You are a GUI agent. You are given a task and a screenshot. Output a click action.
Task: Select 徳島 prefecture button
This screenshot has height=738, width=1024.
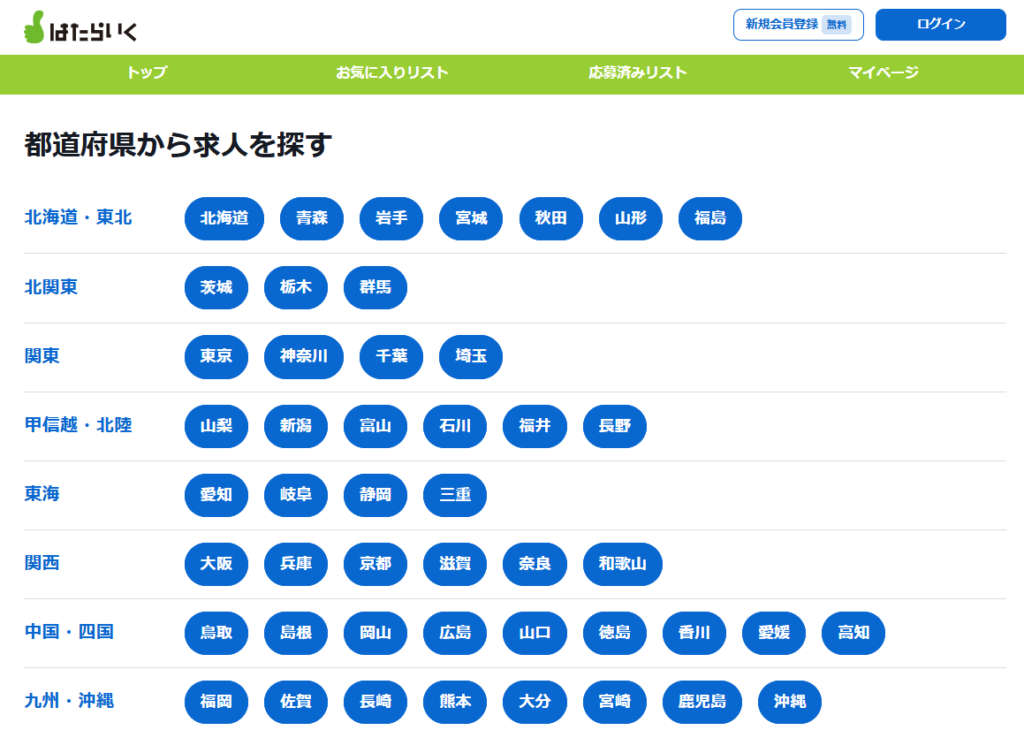pos(615,633)
